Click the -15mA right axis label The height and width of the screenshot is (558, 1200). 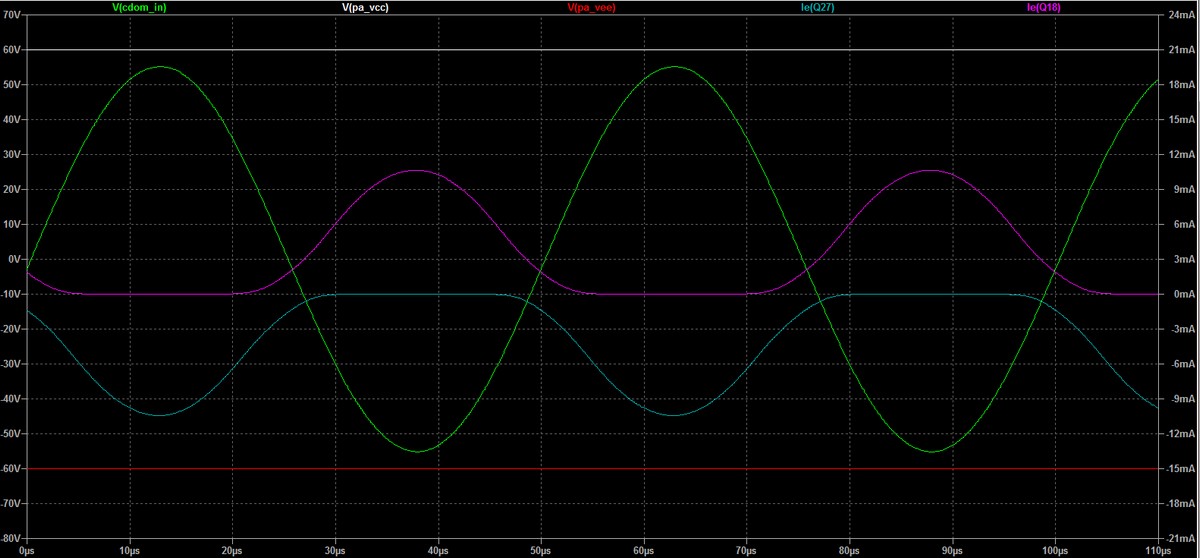[x=1179, y=469]
